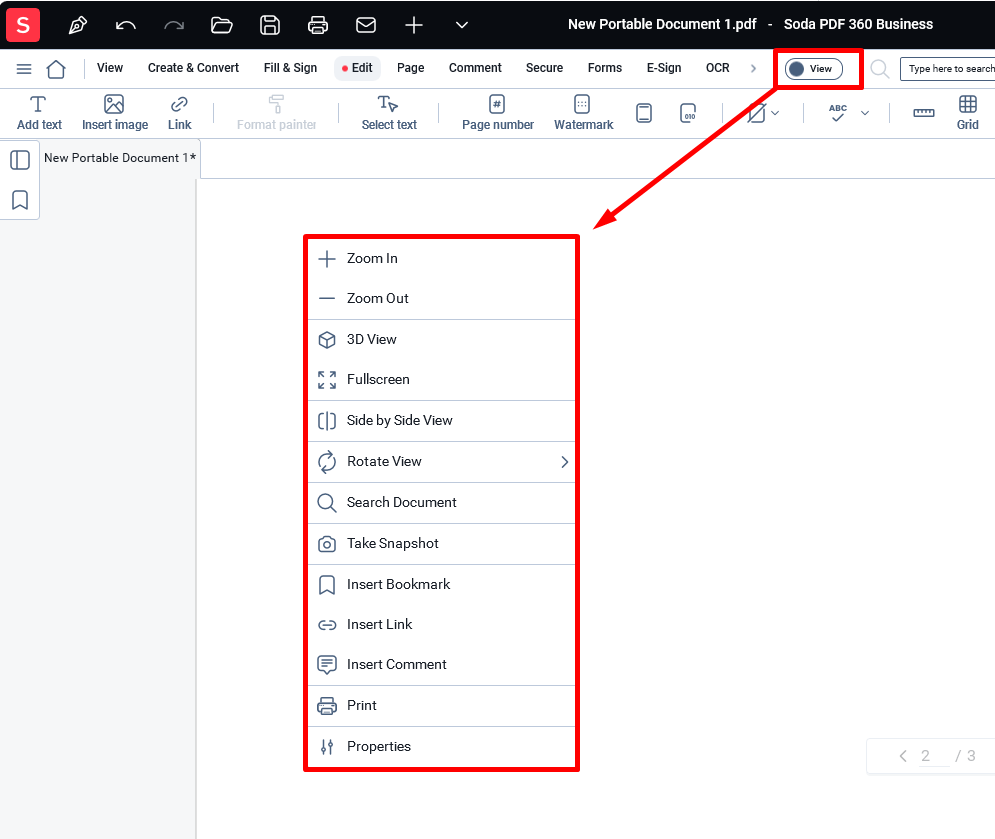Insert a Watermark
The height and width of the screenshot is (839, 995).
click(x=583, y=113)
